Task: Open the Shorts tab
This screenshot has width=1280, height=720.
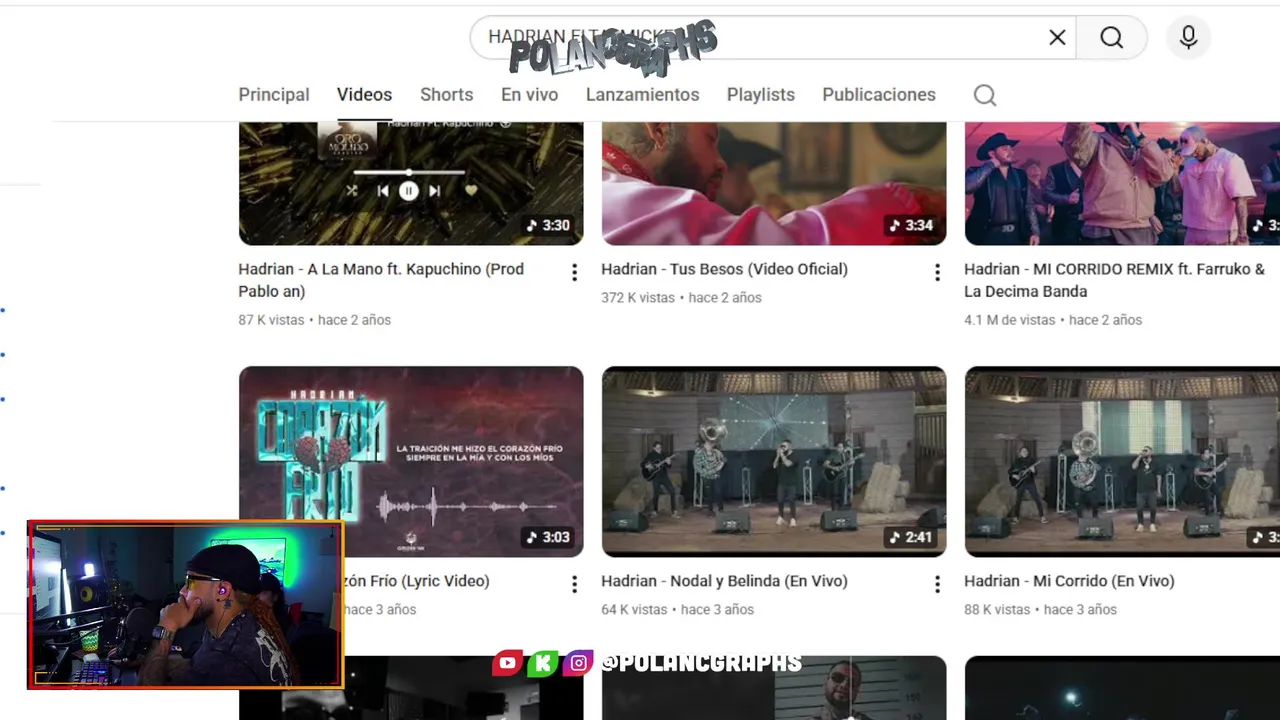Action: pos(446,95)
